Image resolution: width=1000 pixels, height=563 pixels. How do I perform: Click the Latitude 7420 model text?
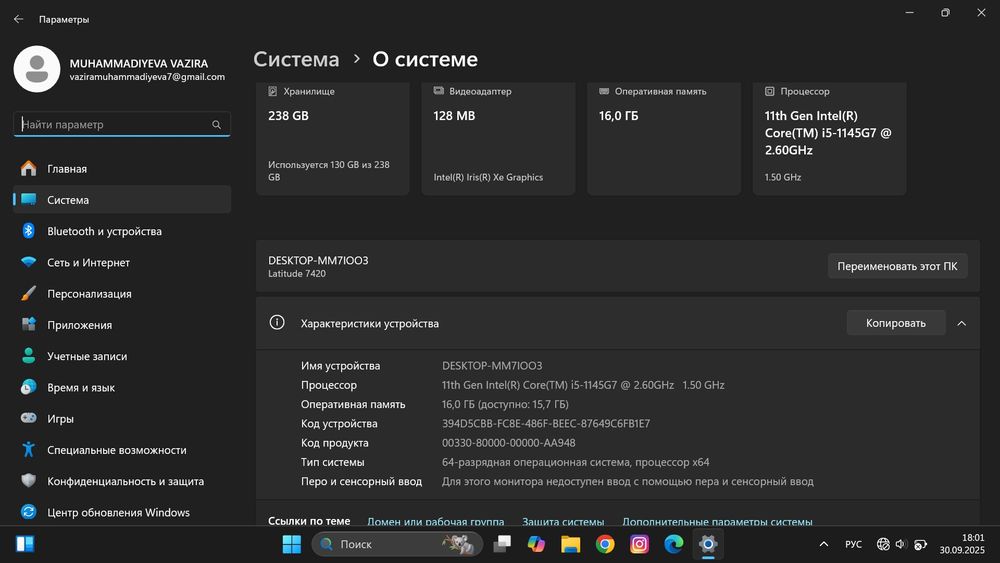[297, 274]
